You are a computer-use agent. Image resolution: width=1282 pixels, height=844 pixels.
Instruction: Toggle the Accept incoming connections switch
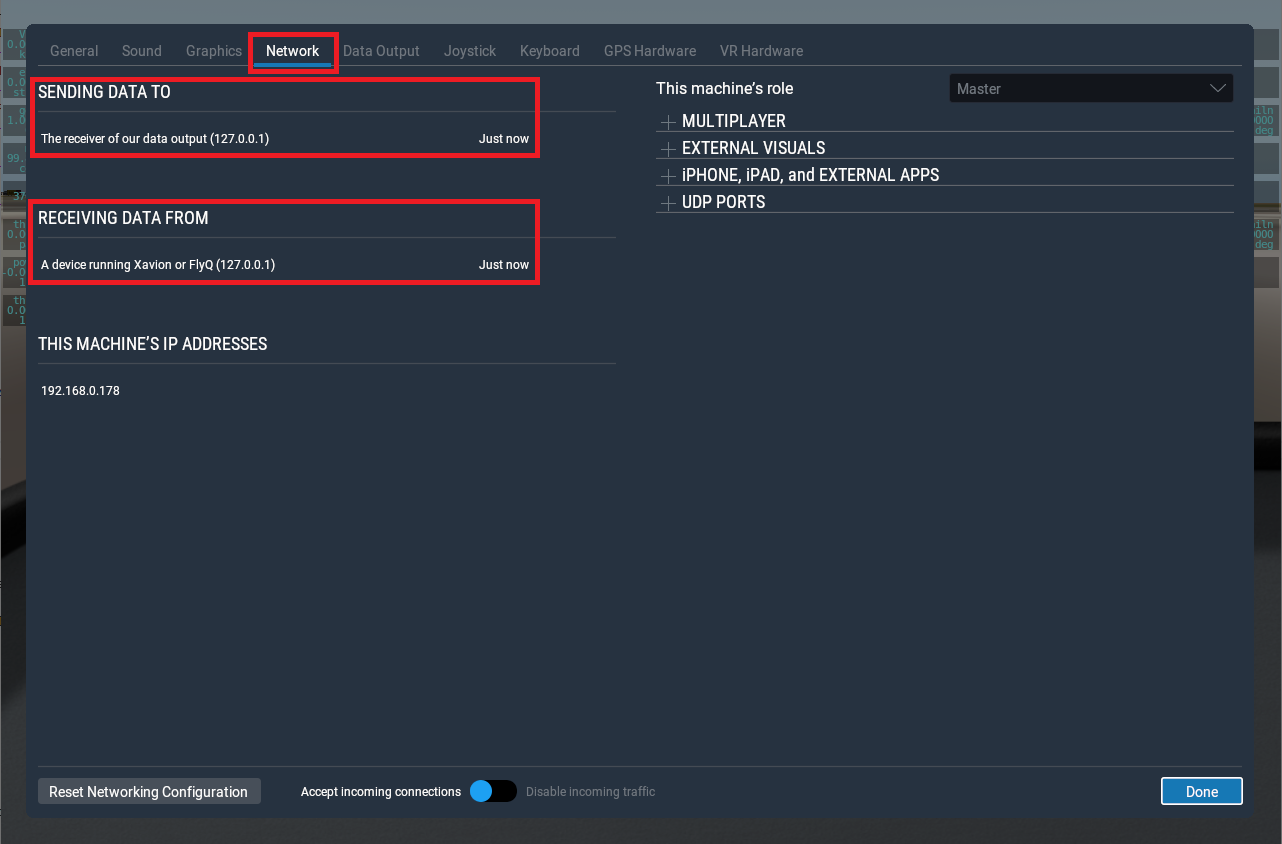point(493,791)
